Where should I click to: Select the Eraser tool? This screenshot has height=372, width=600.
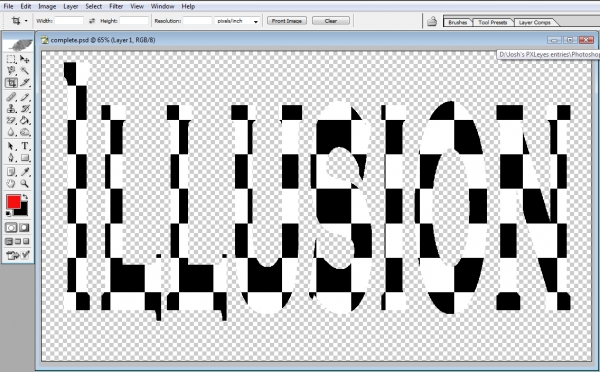click(x=11, y=121)
